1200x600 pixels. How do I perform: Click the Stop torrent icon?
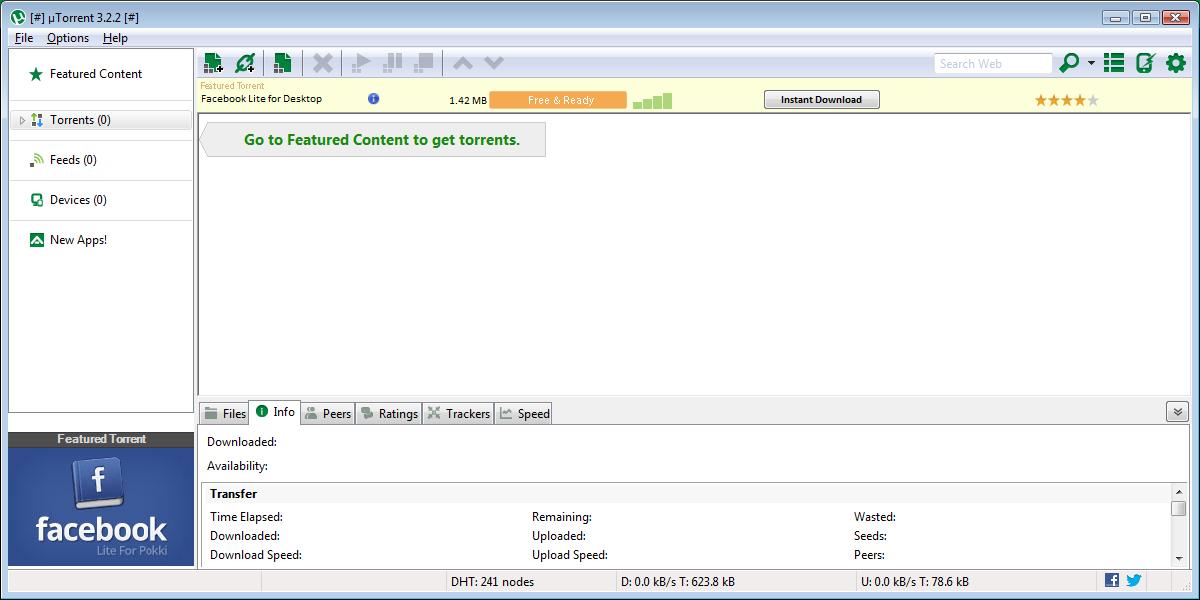[424, 63]
